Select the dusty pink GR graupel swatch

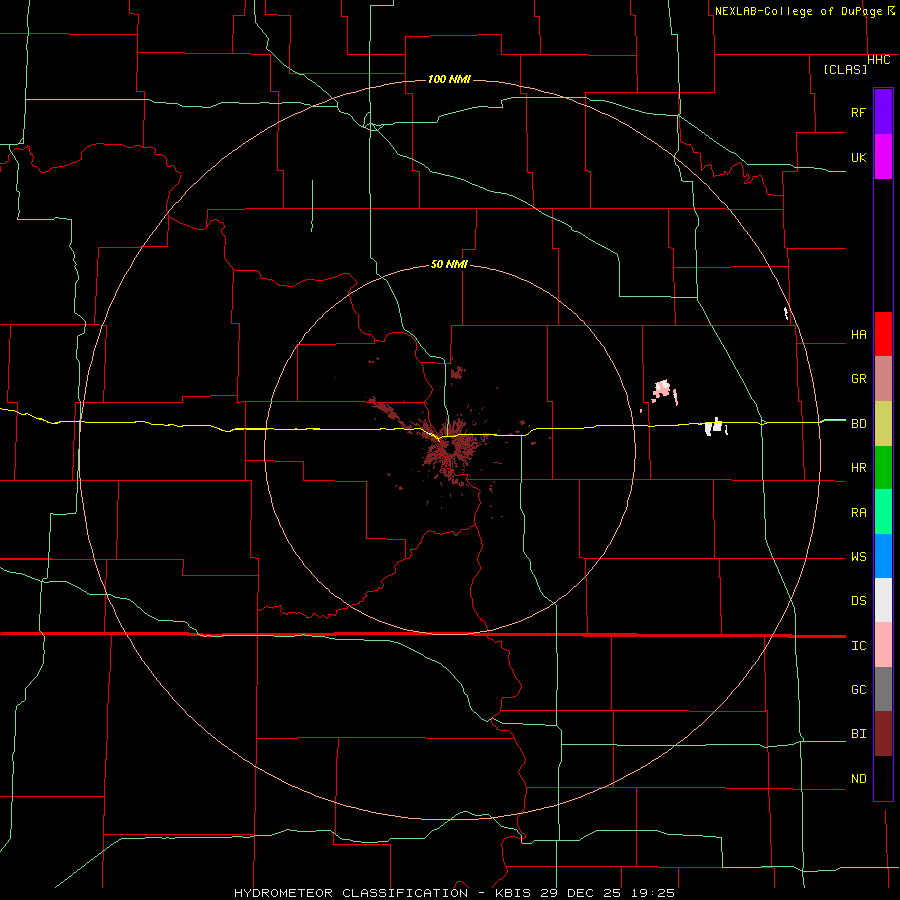pyautogui.click(x=883, y=378)
